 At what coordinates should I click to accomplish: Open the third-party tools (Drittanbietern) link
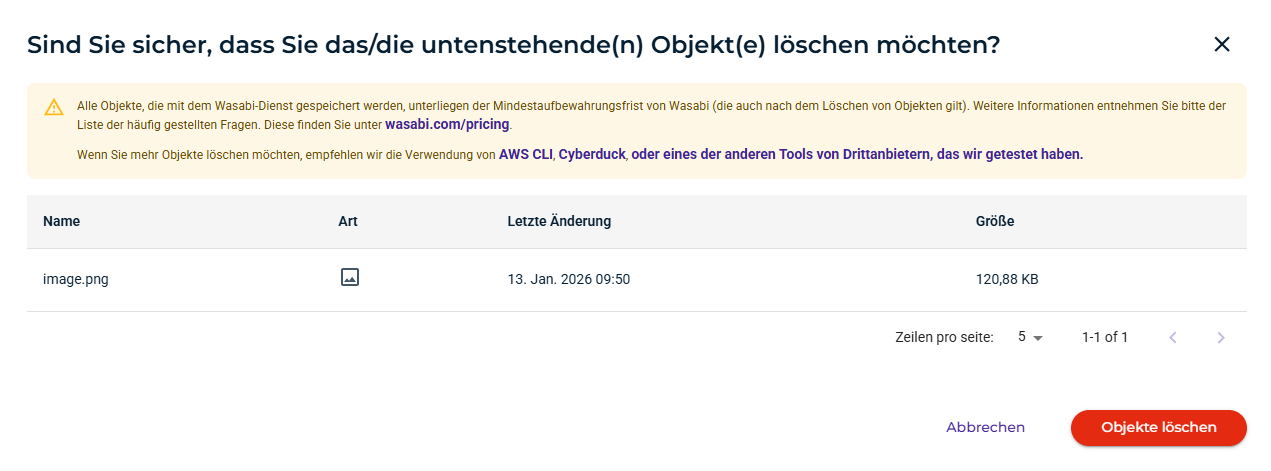(x=857, y=155)
